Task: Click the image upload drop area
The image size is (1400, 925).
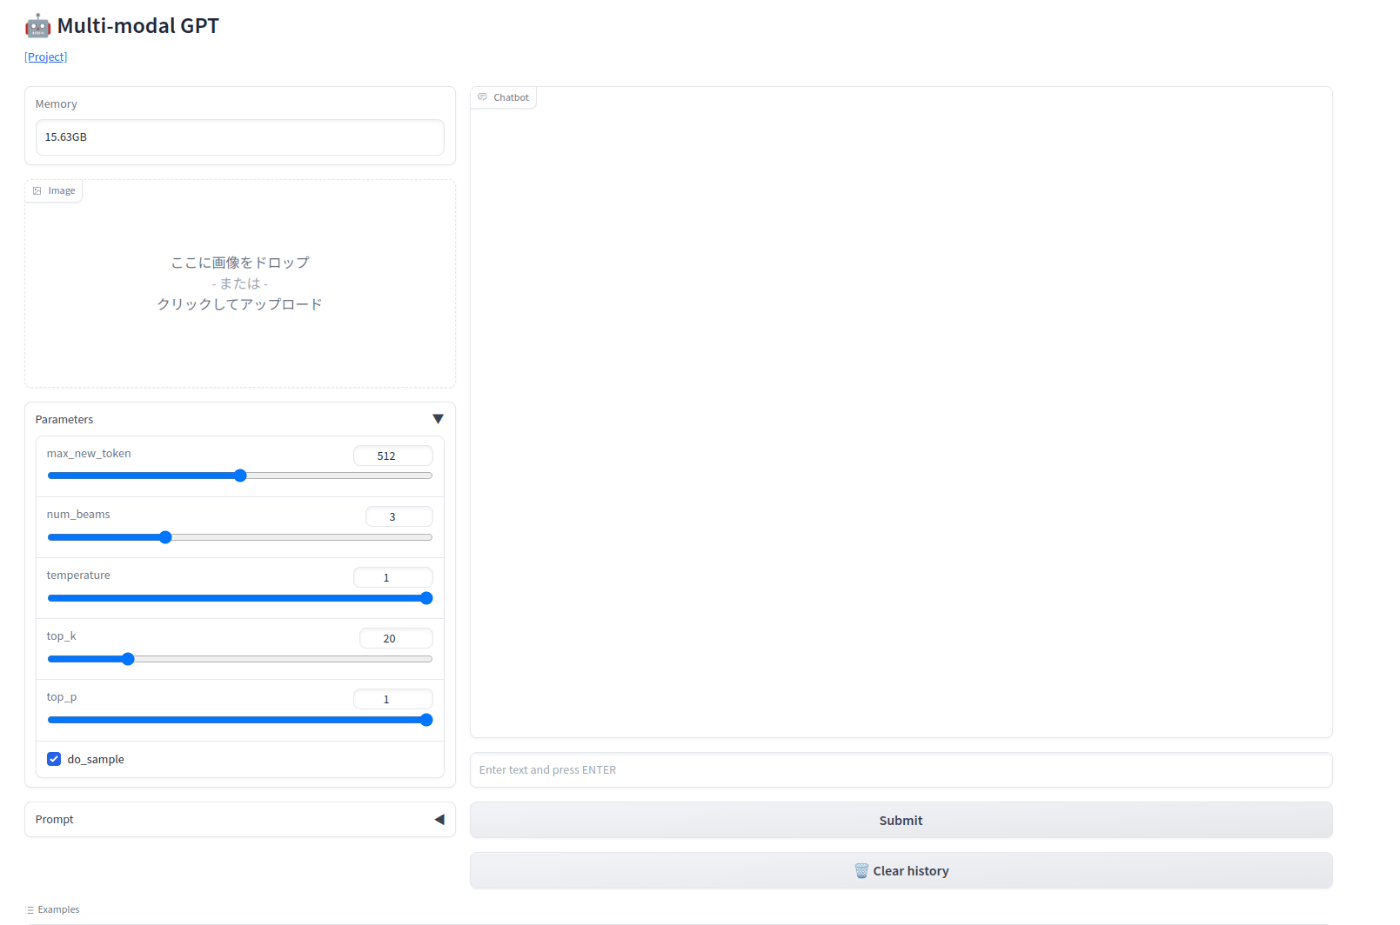Action: click(240, 284)
